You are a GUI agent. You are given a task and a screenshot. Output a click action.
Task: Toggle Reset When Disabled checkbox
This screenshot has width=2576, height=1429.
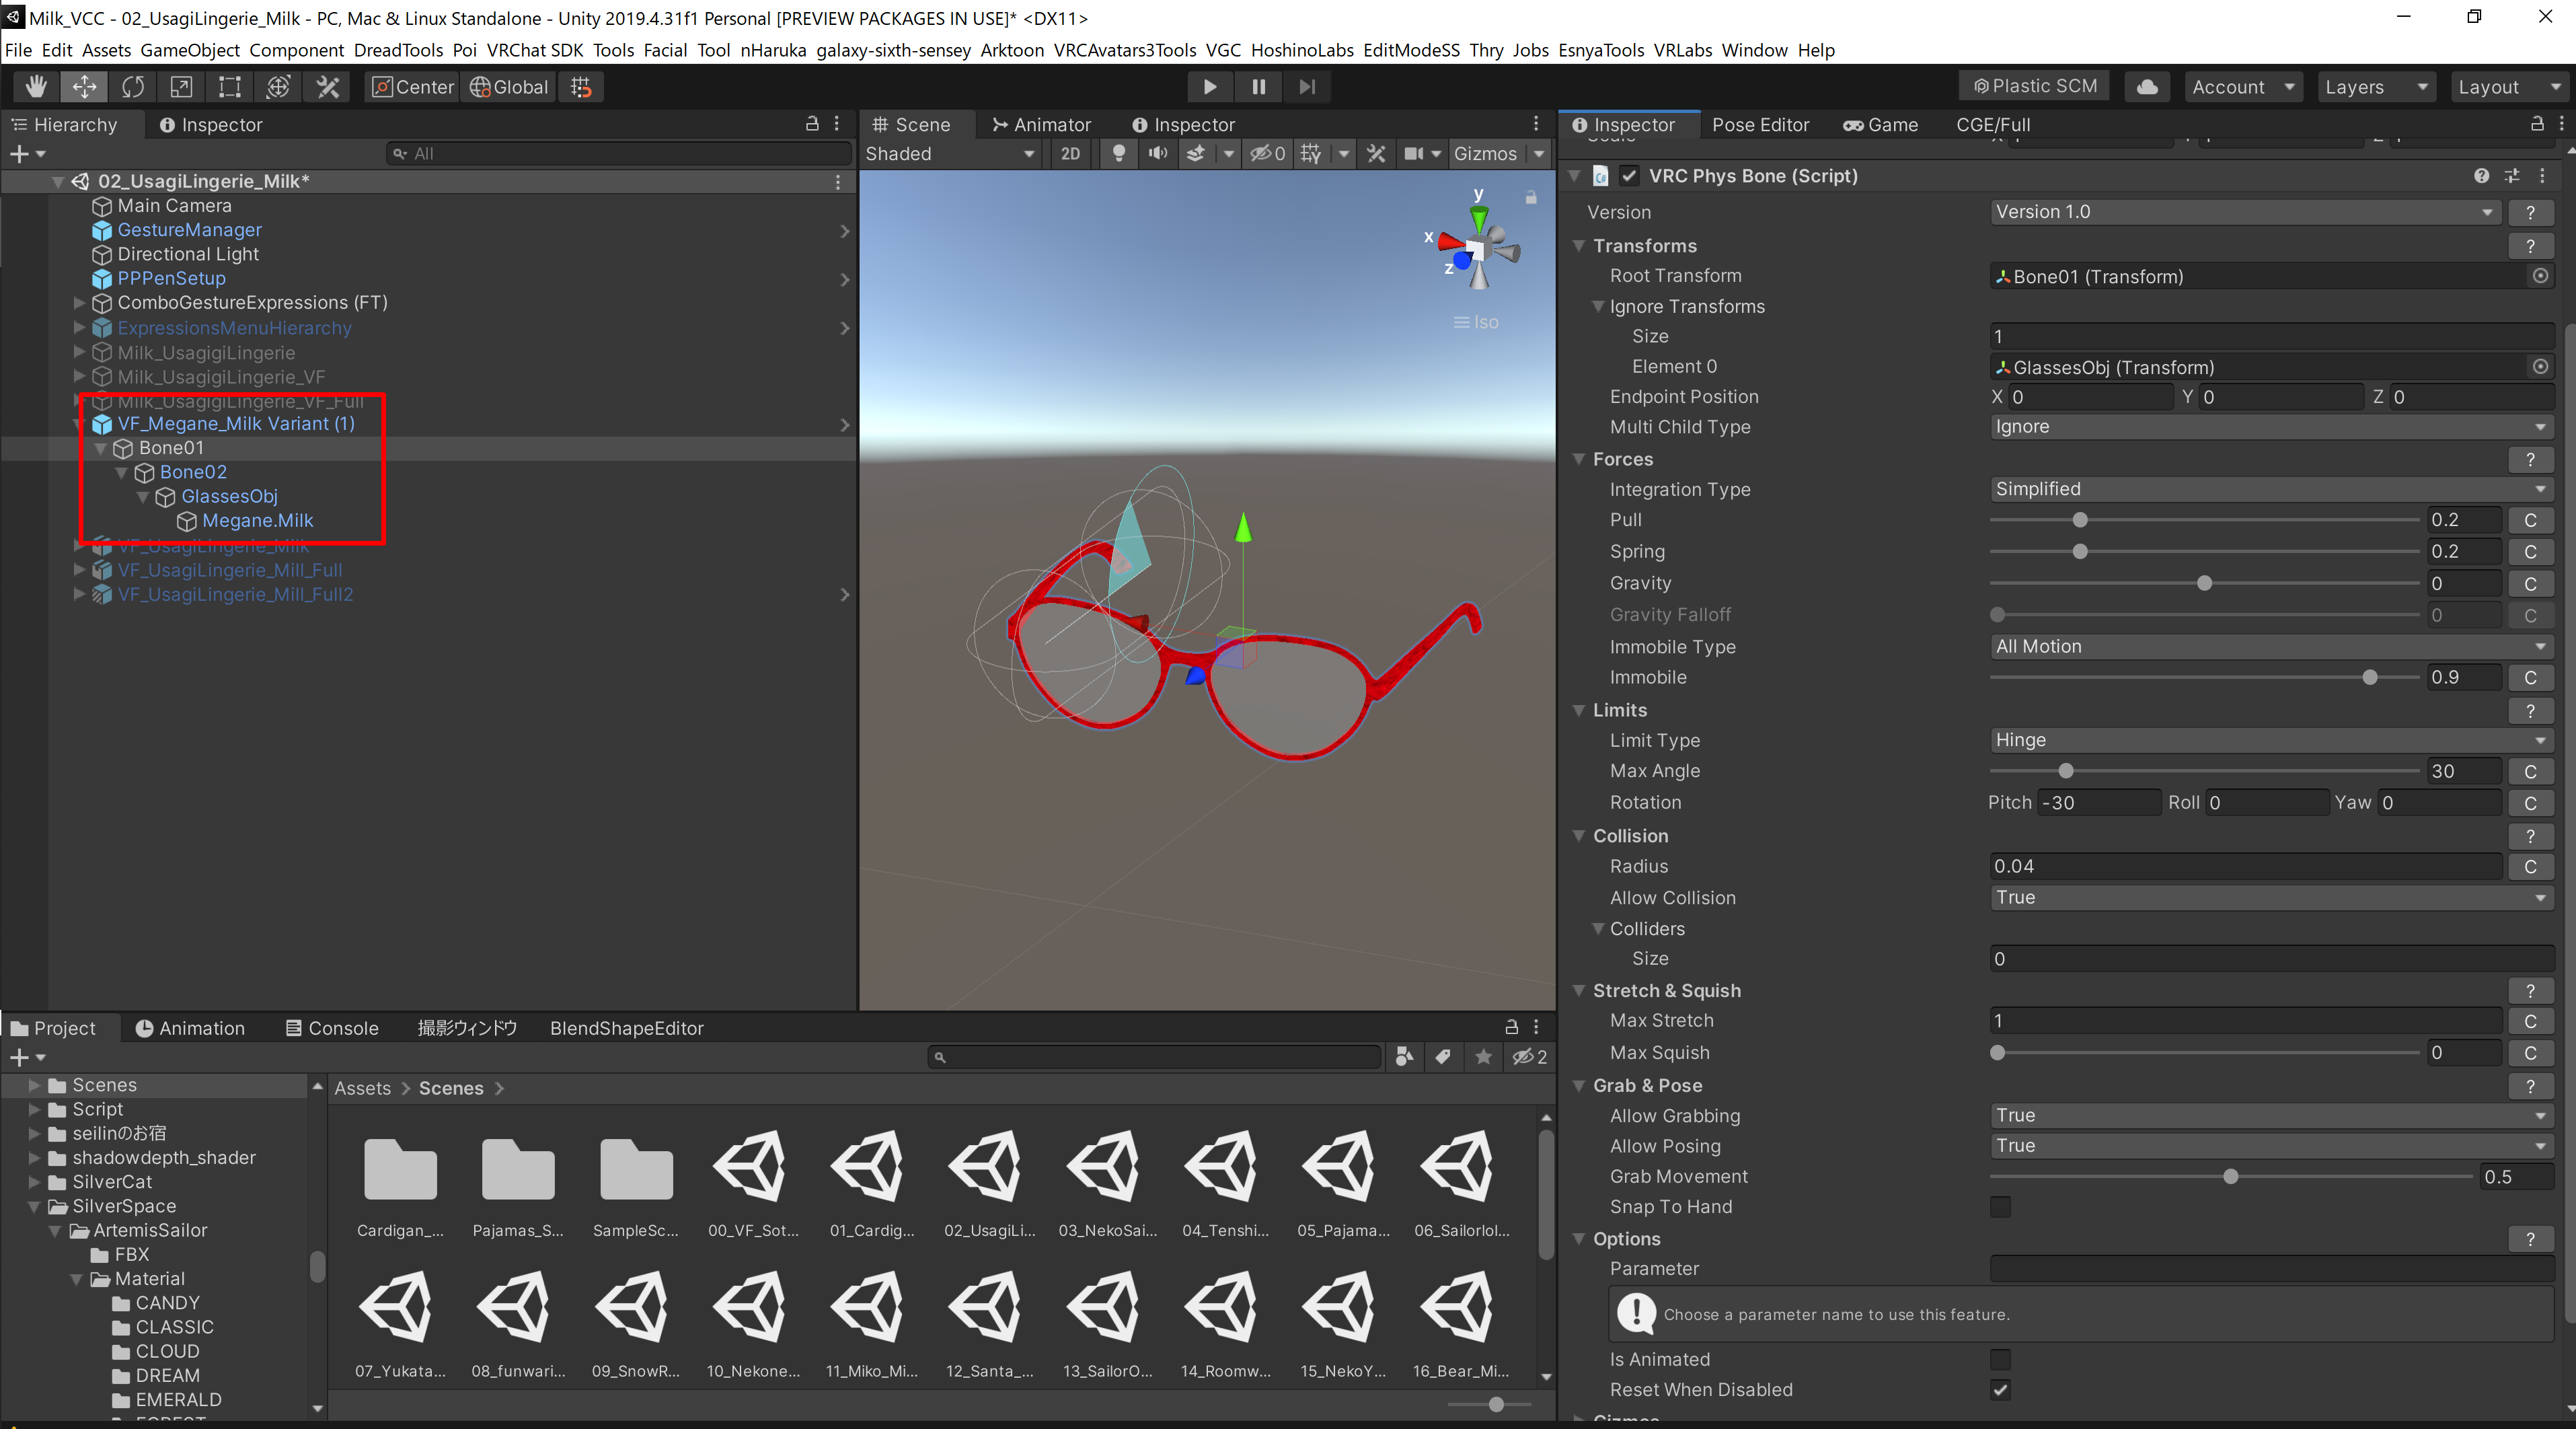click(2001, 1389)
